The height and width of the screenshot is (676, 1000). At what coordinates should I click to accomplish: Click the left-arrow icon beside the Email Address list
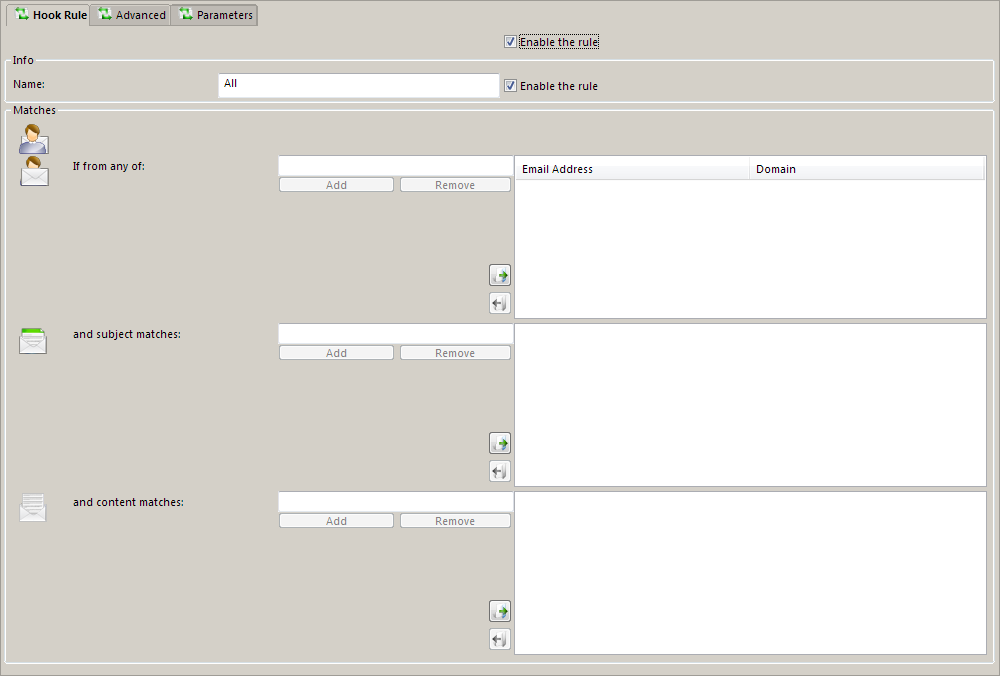coord(500,303)
